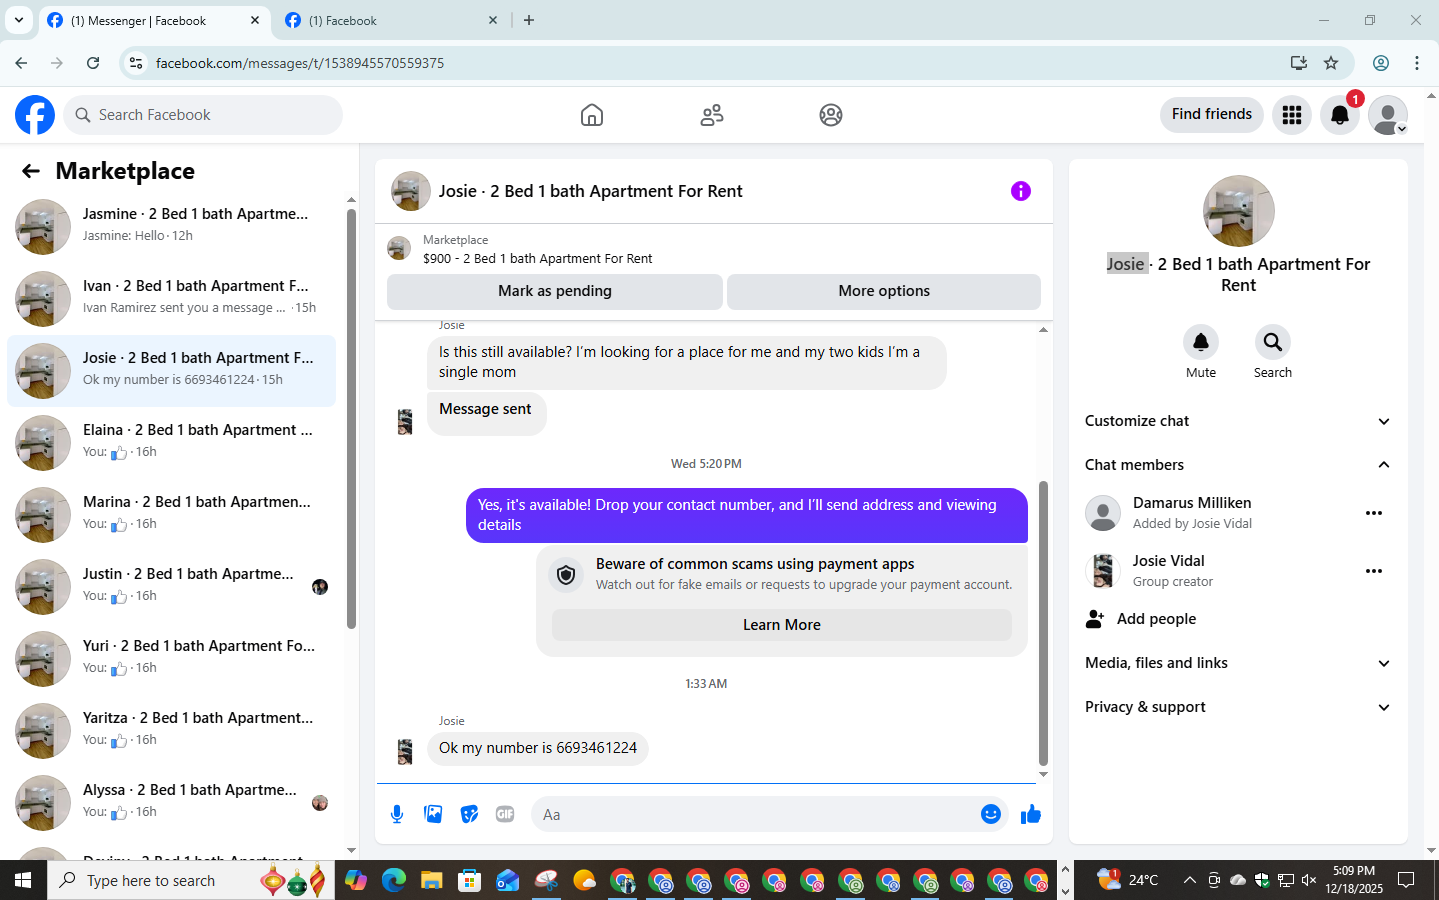Open a new browser tab
This screenshot has height=900, width=1439.
(x=529, y=20)
